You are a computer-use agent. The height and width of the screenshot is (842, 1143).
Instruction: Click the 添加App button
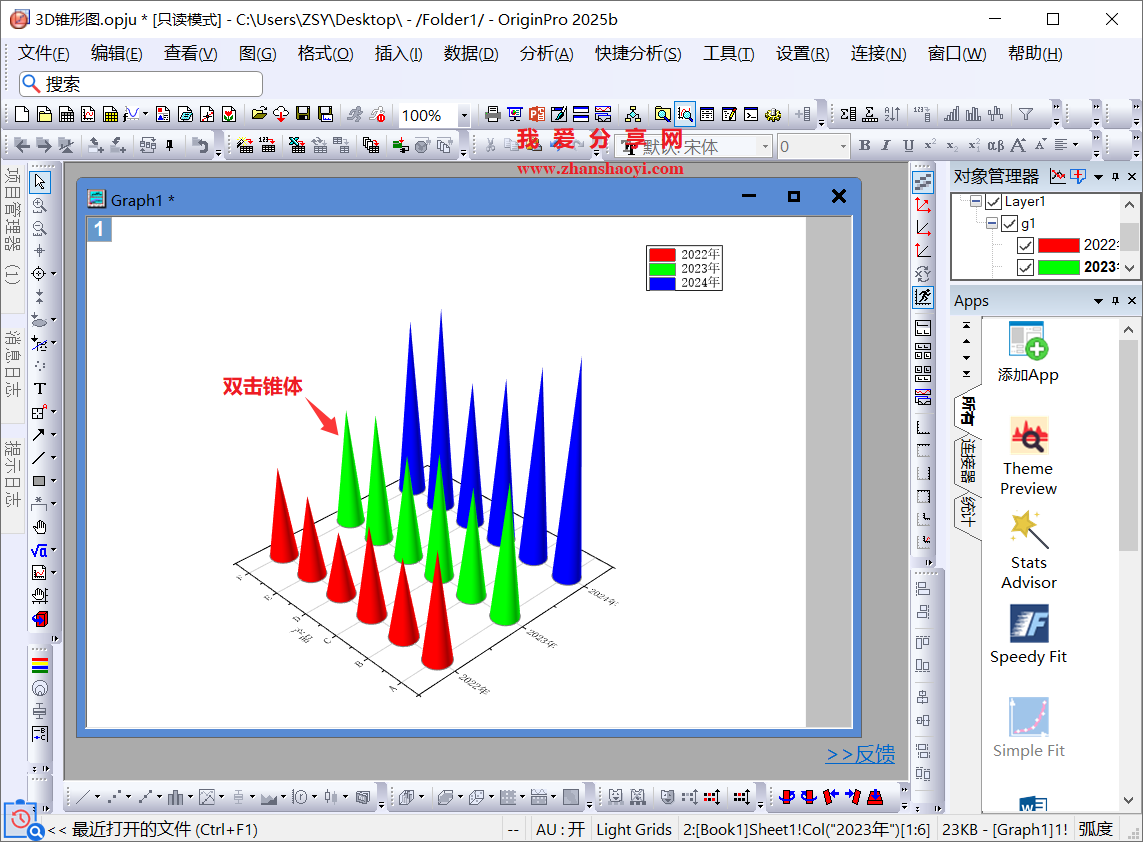1028,353
